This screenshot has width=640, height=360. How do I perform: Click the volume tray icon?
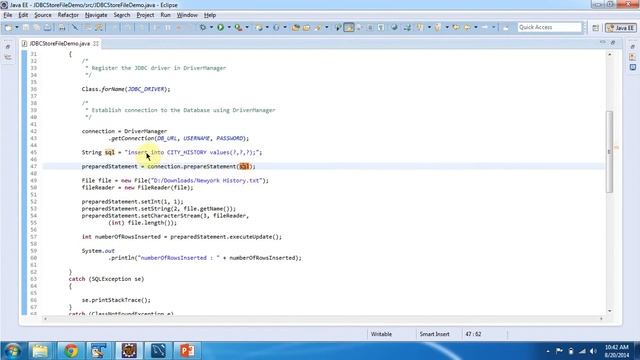(593, 351)
